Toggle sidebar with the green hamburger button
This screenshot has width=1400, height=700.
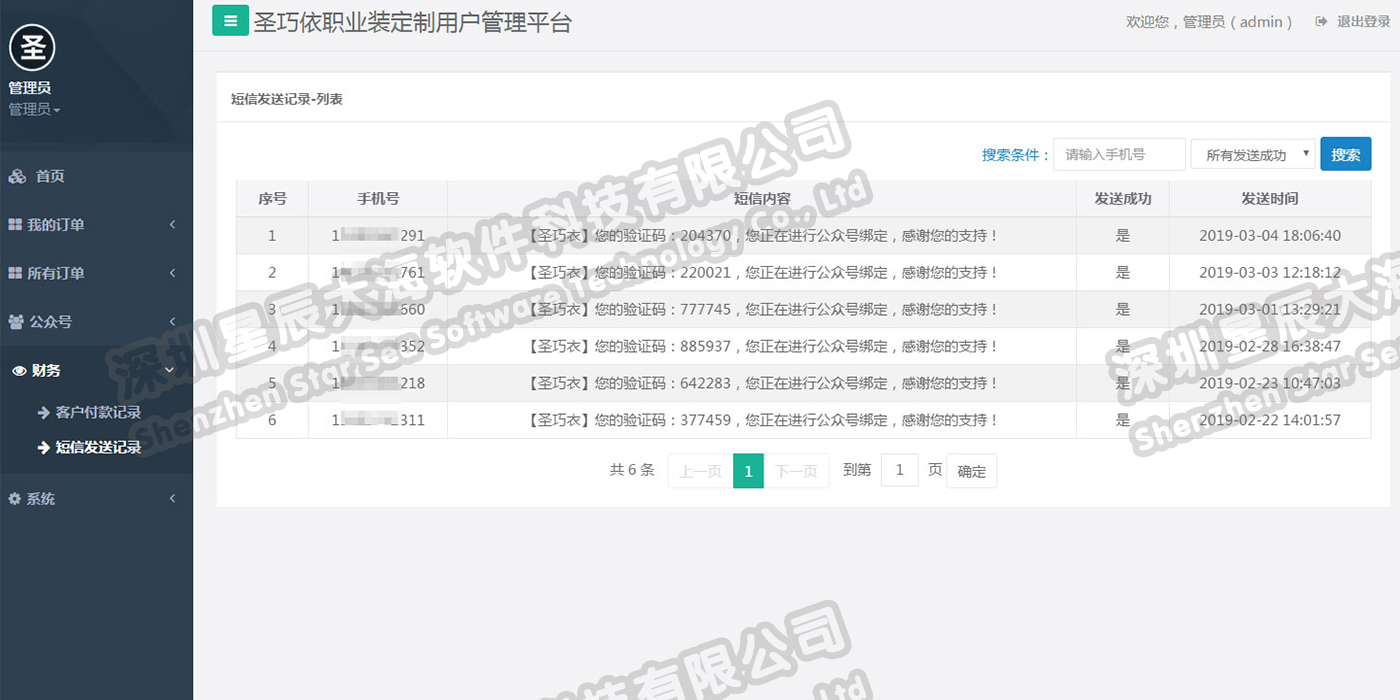(230, 20)
